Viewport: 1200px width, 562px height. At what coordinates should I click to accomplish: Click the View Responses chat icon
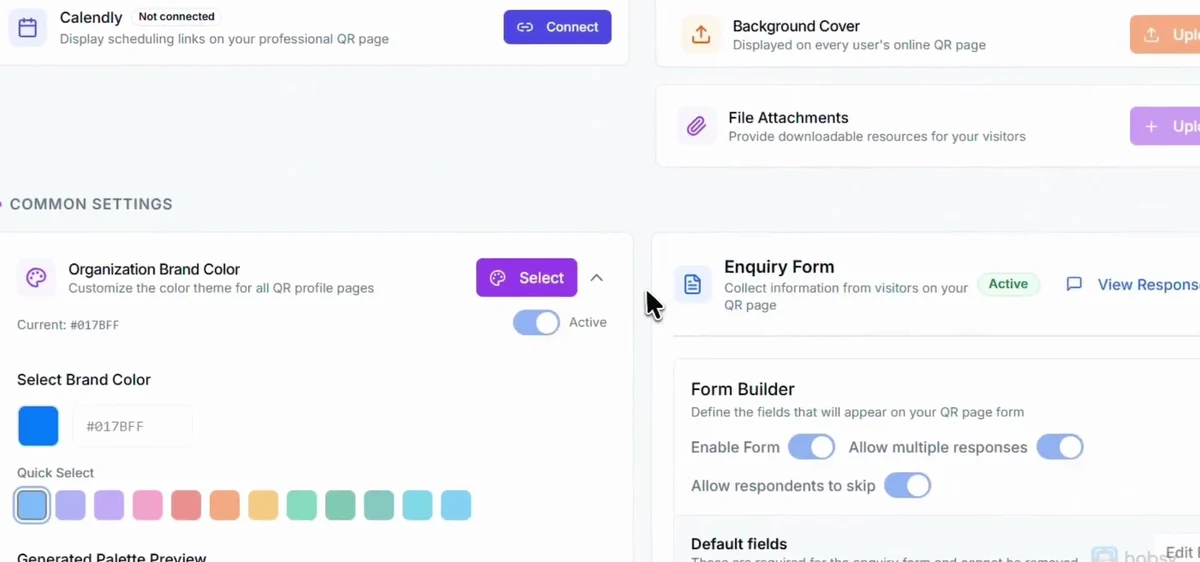pos(1074,284)
